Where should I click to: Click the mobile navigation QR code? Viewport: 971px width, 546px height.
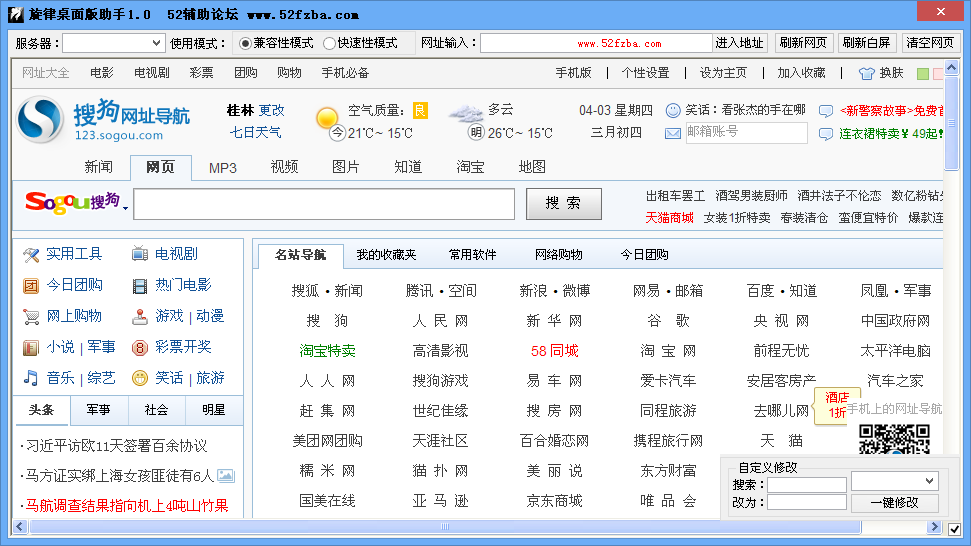point(895,439)
